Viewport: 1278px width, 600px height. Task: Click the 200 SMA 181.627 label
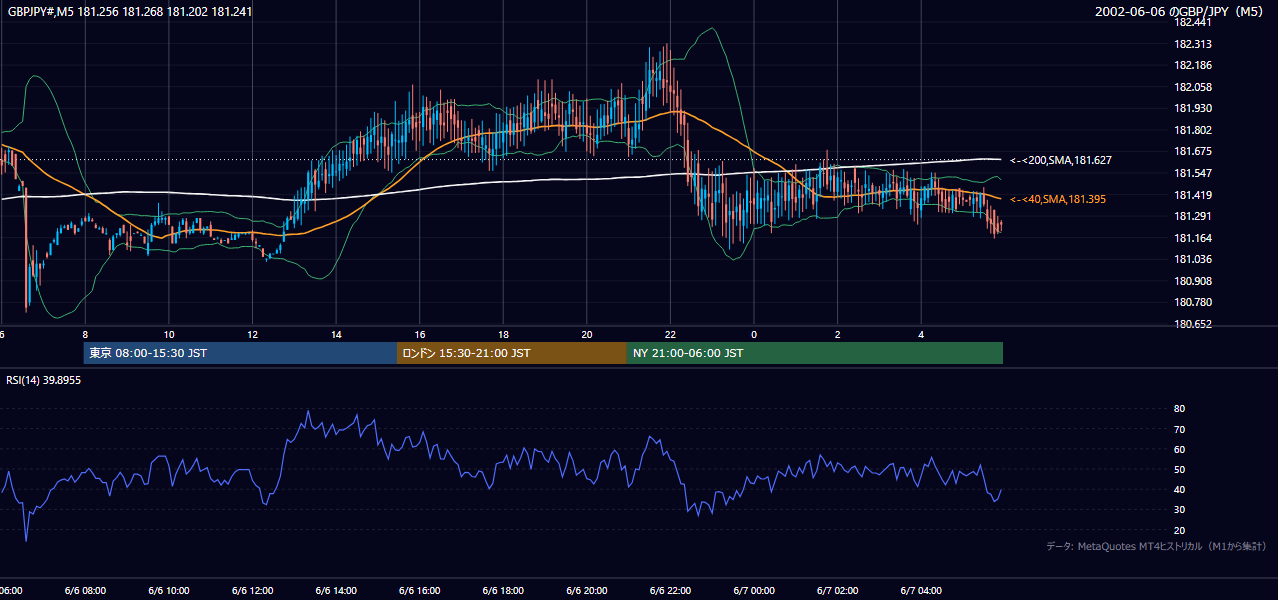click(x=1061, y=160)
